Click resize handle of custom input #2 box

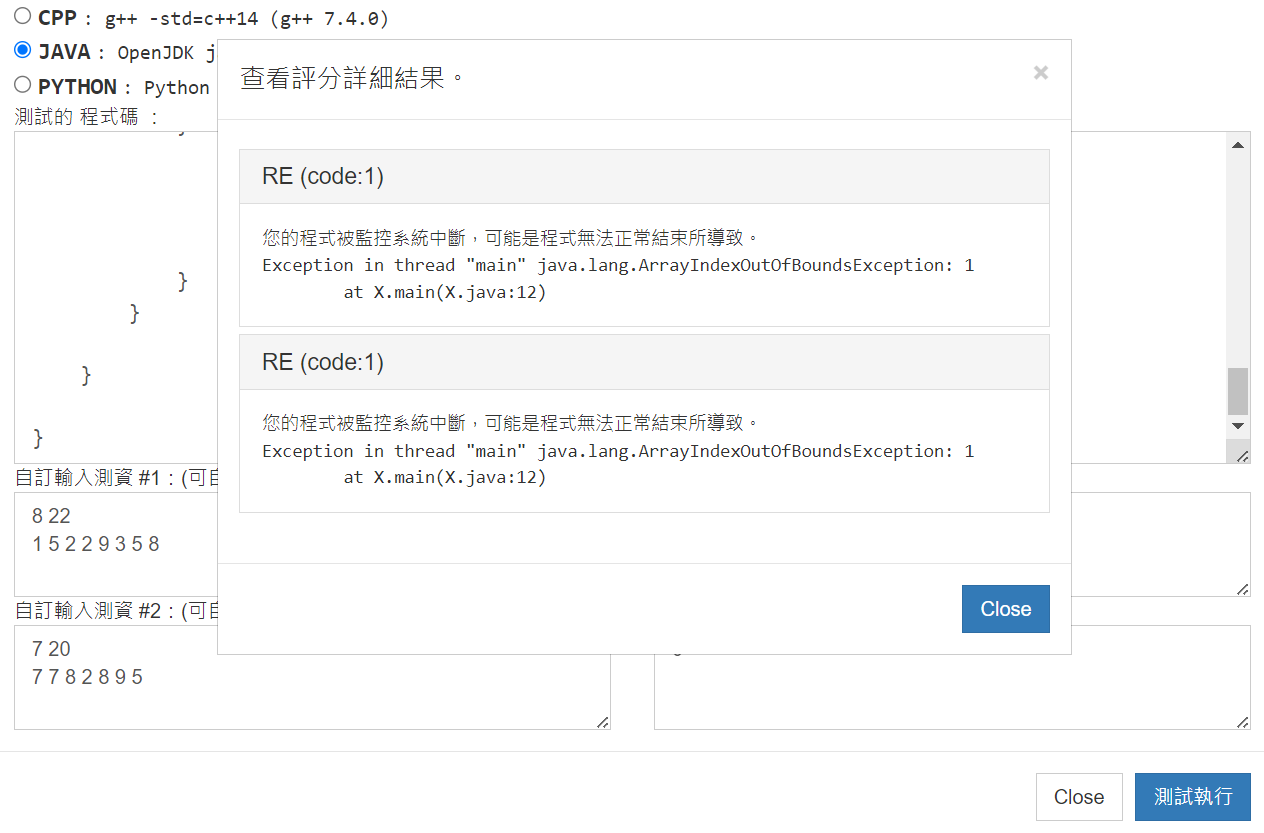coord(603,722)
